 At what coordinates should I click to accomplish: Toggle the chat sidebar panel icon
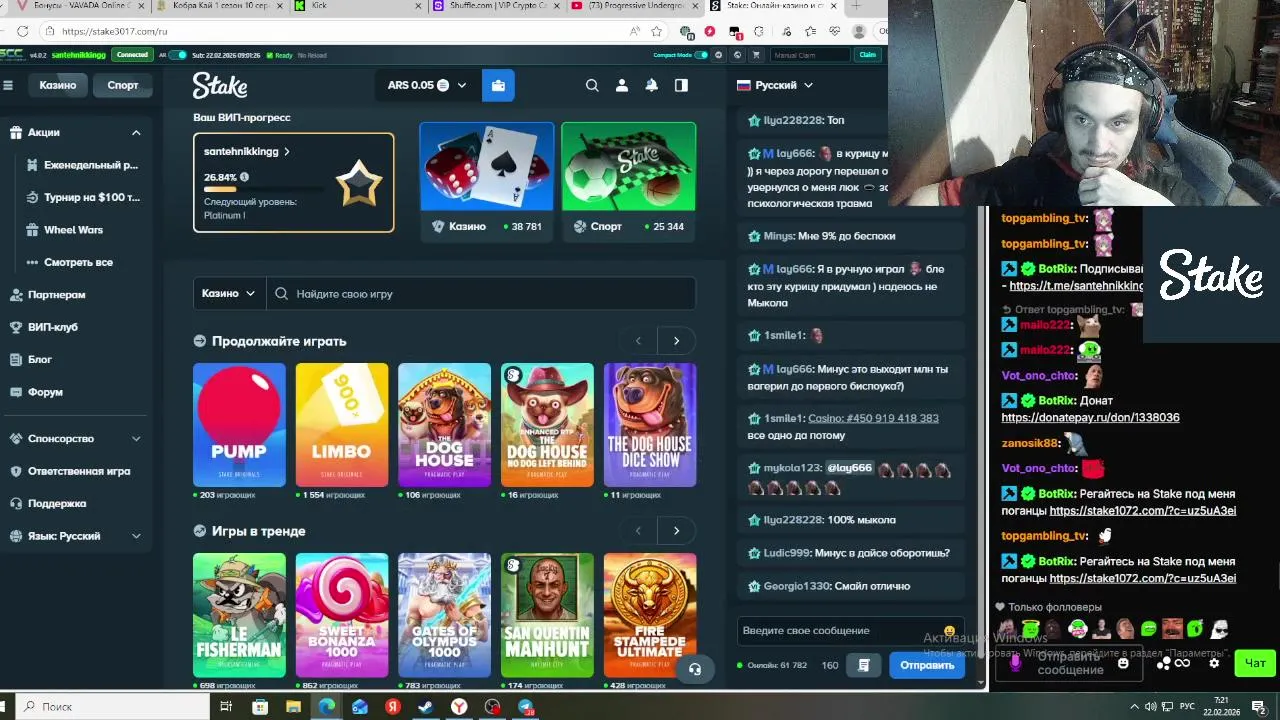coord(681,85)
